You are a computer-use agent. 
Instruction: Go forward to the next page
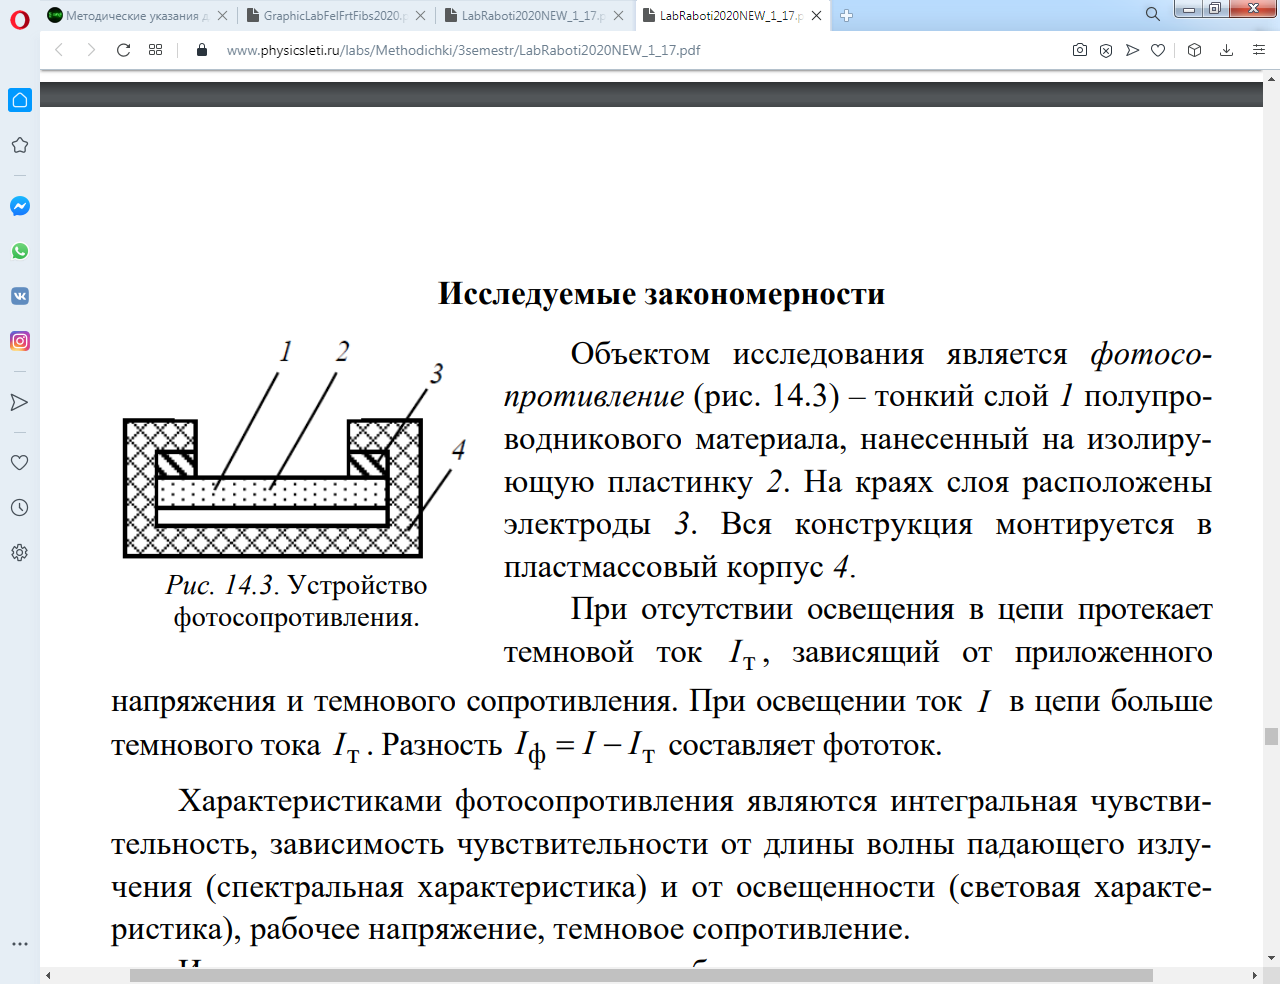tap(91, 50)
